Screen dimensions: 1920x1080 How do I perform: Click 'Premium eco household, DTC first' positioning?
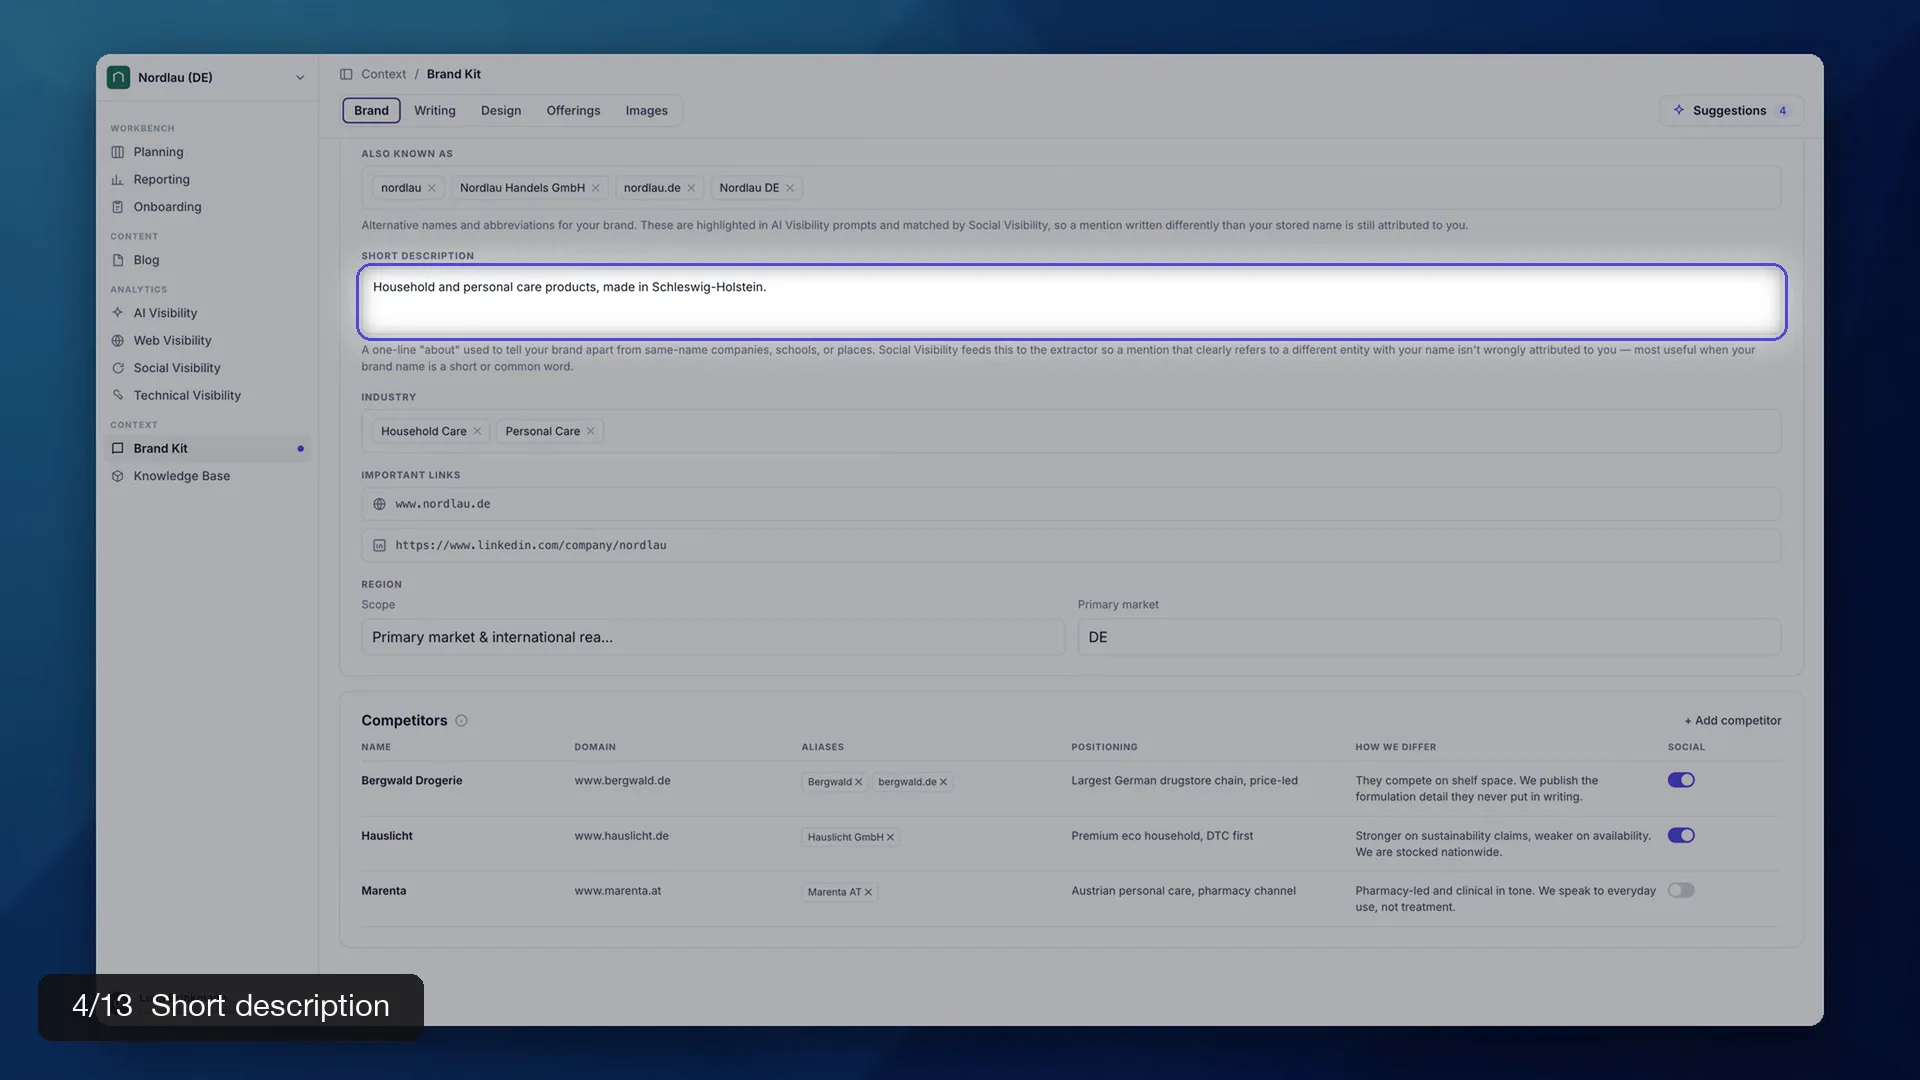1162,836
